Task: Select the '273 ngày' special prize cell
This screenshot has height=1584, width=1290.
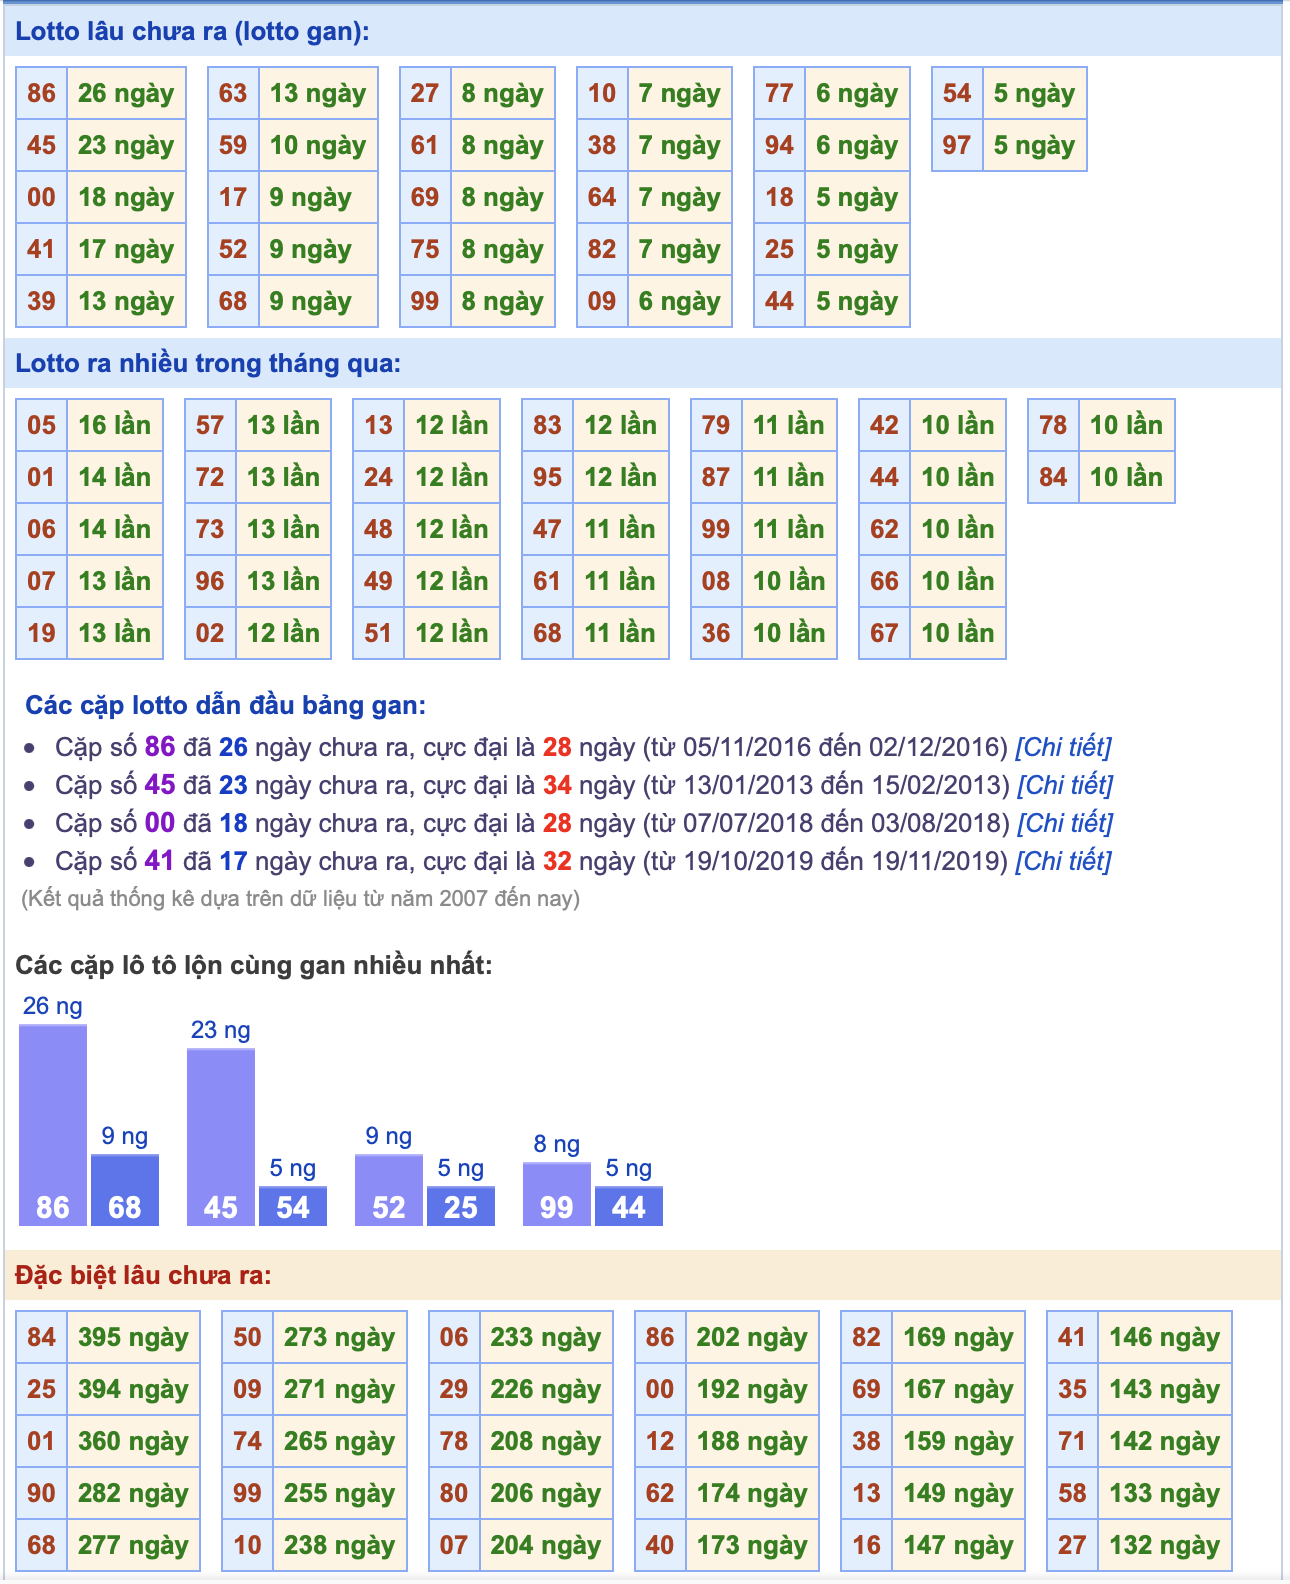Action: pyautogui.click(x=339, y=1337)
